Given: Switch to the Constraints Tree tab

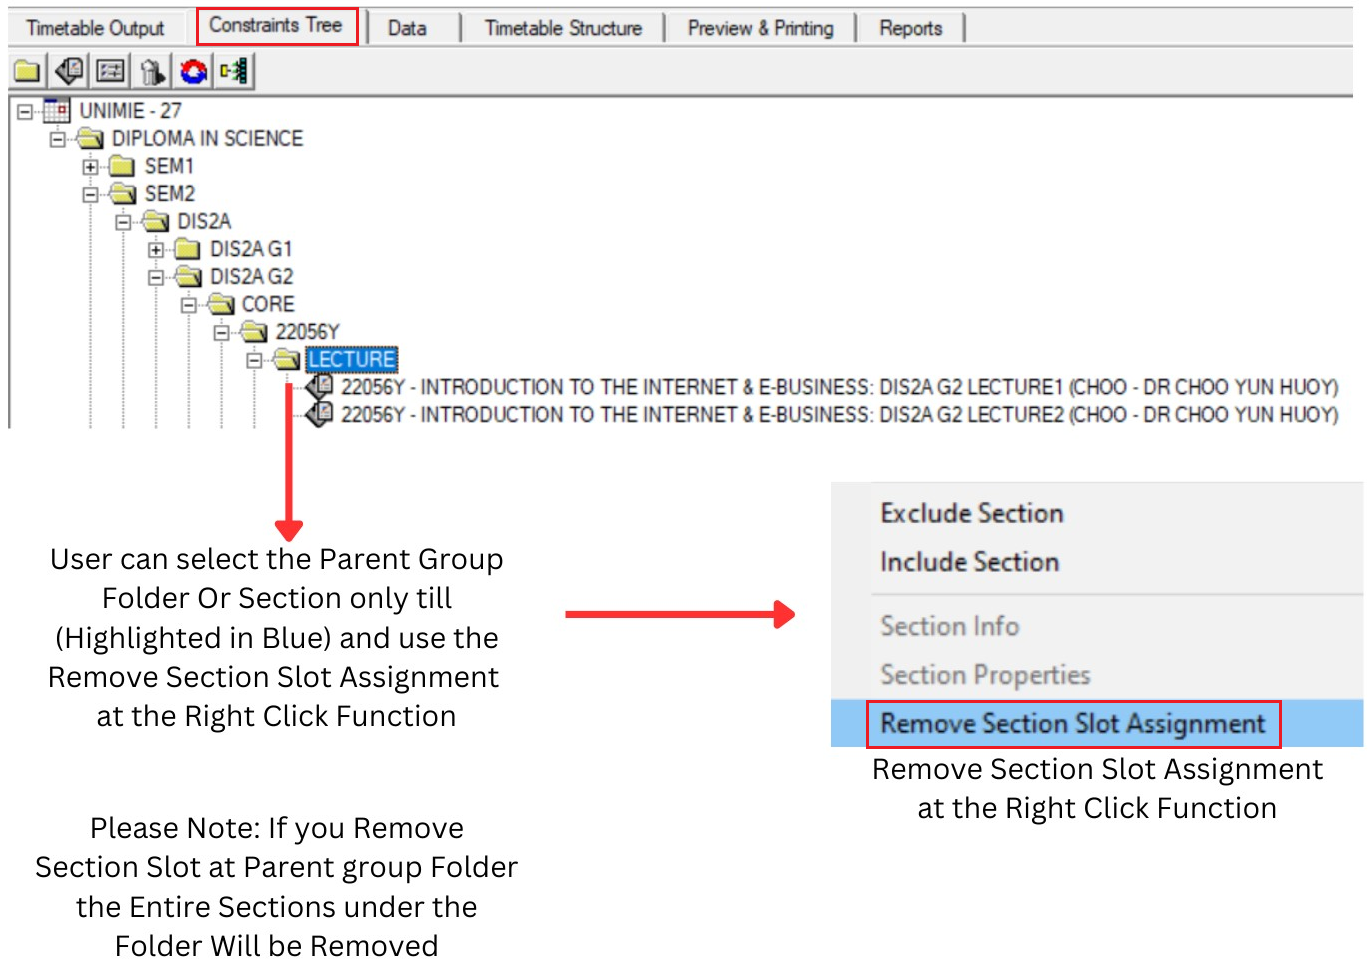Looking at the screenshot, I should (x=277, y=27).
